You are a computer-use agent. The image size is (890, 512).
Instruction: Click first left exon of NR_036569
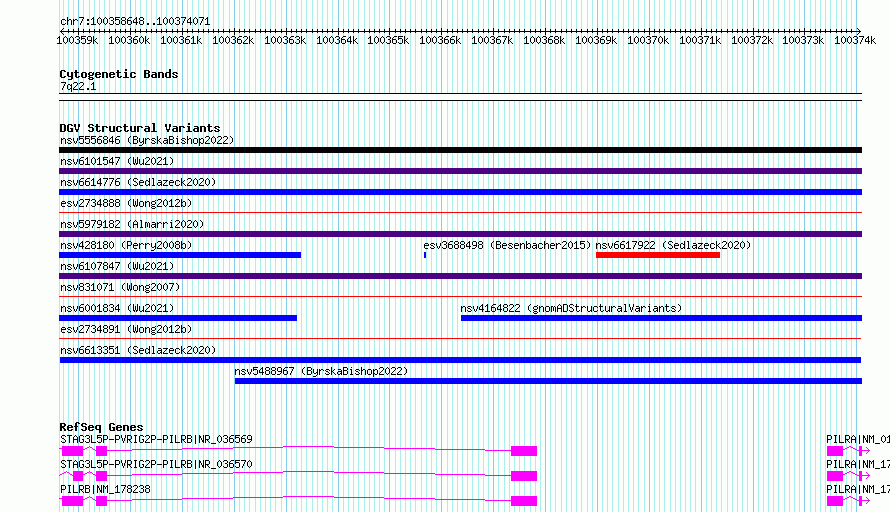72,451
